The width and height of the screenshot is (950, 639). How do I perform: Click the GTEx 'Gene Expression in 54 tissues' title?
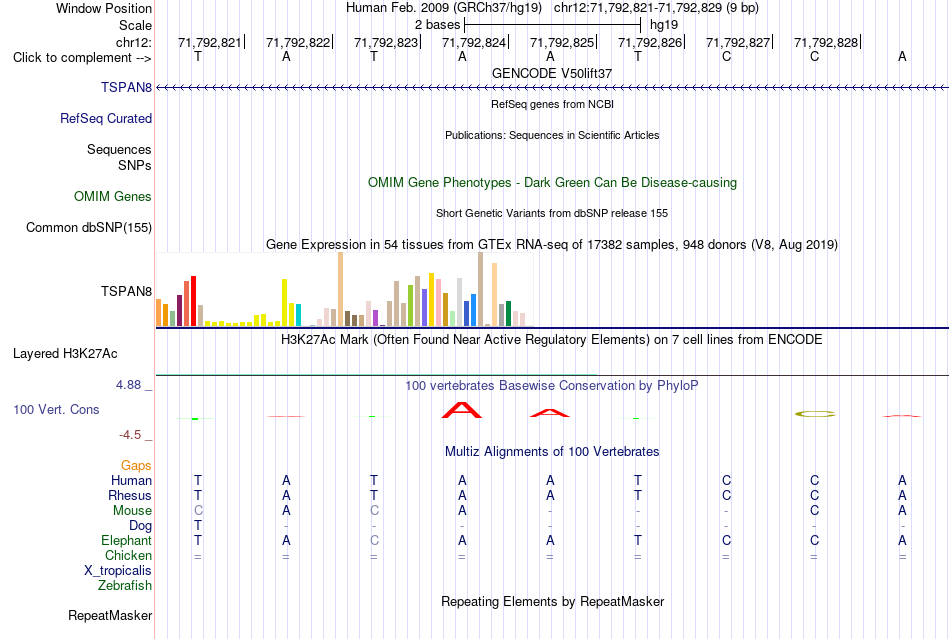552,245
